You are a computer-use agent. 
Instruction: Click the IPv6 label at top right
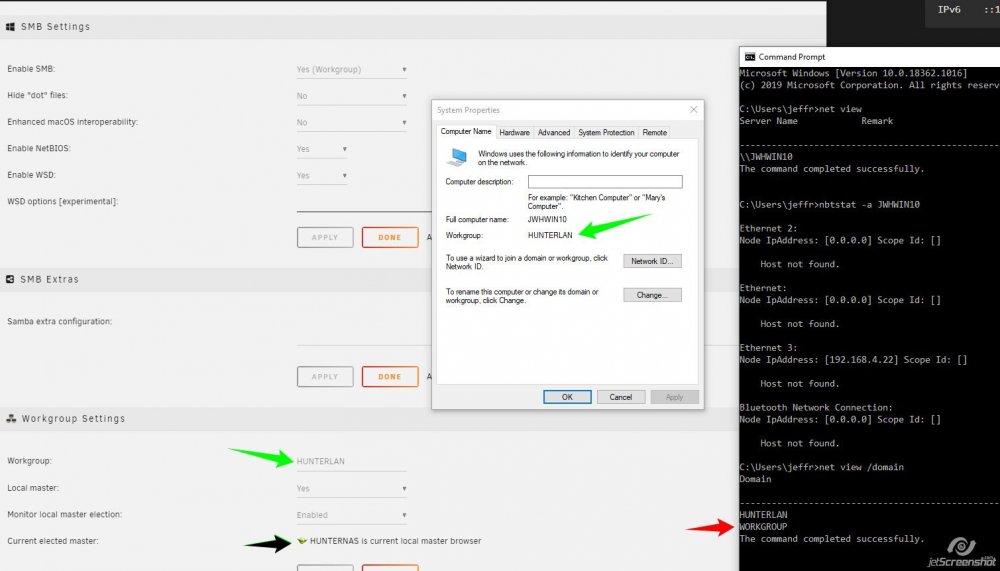click(x=948, y=10)
